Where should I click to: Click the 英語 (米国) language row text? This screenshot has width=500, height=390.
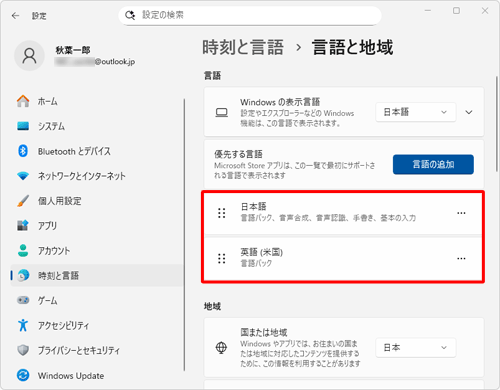262,252
